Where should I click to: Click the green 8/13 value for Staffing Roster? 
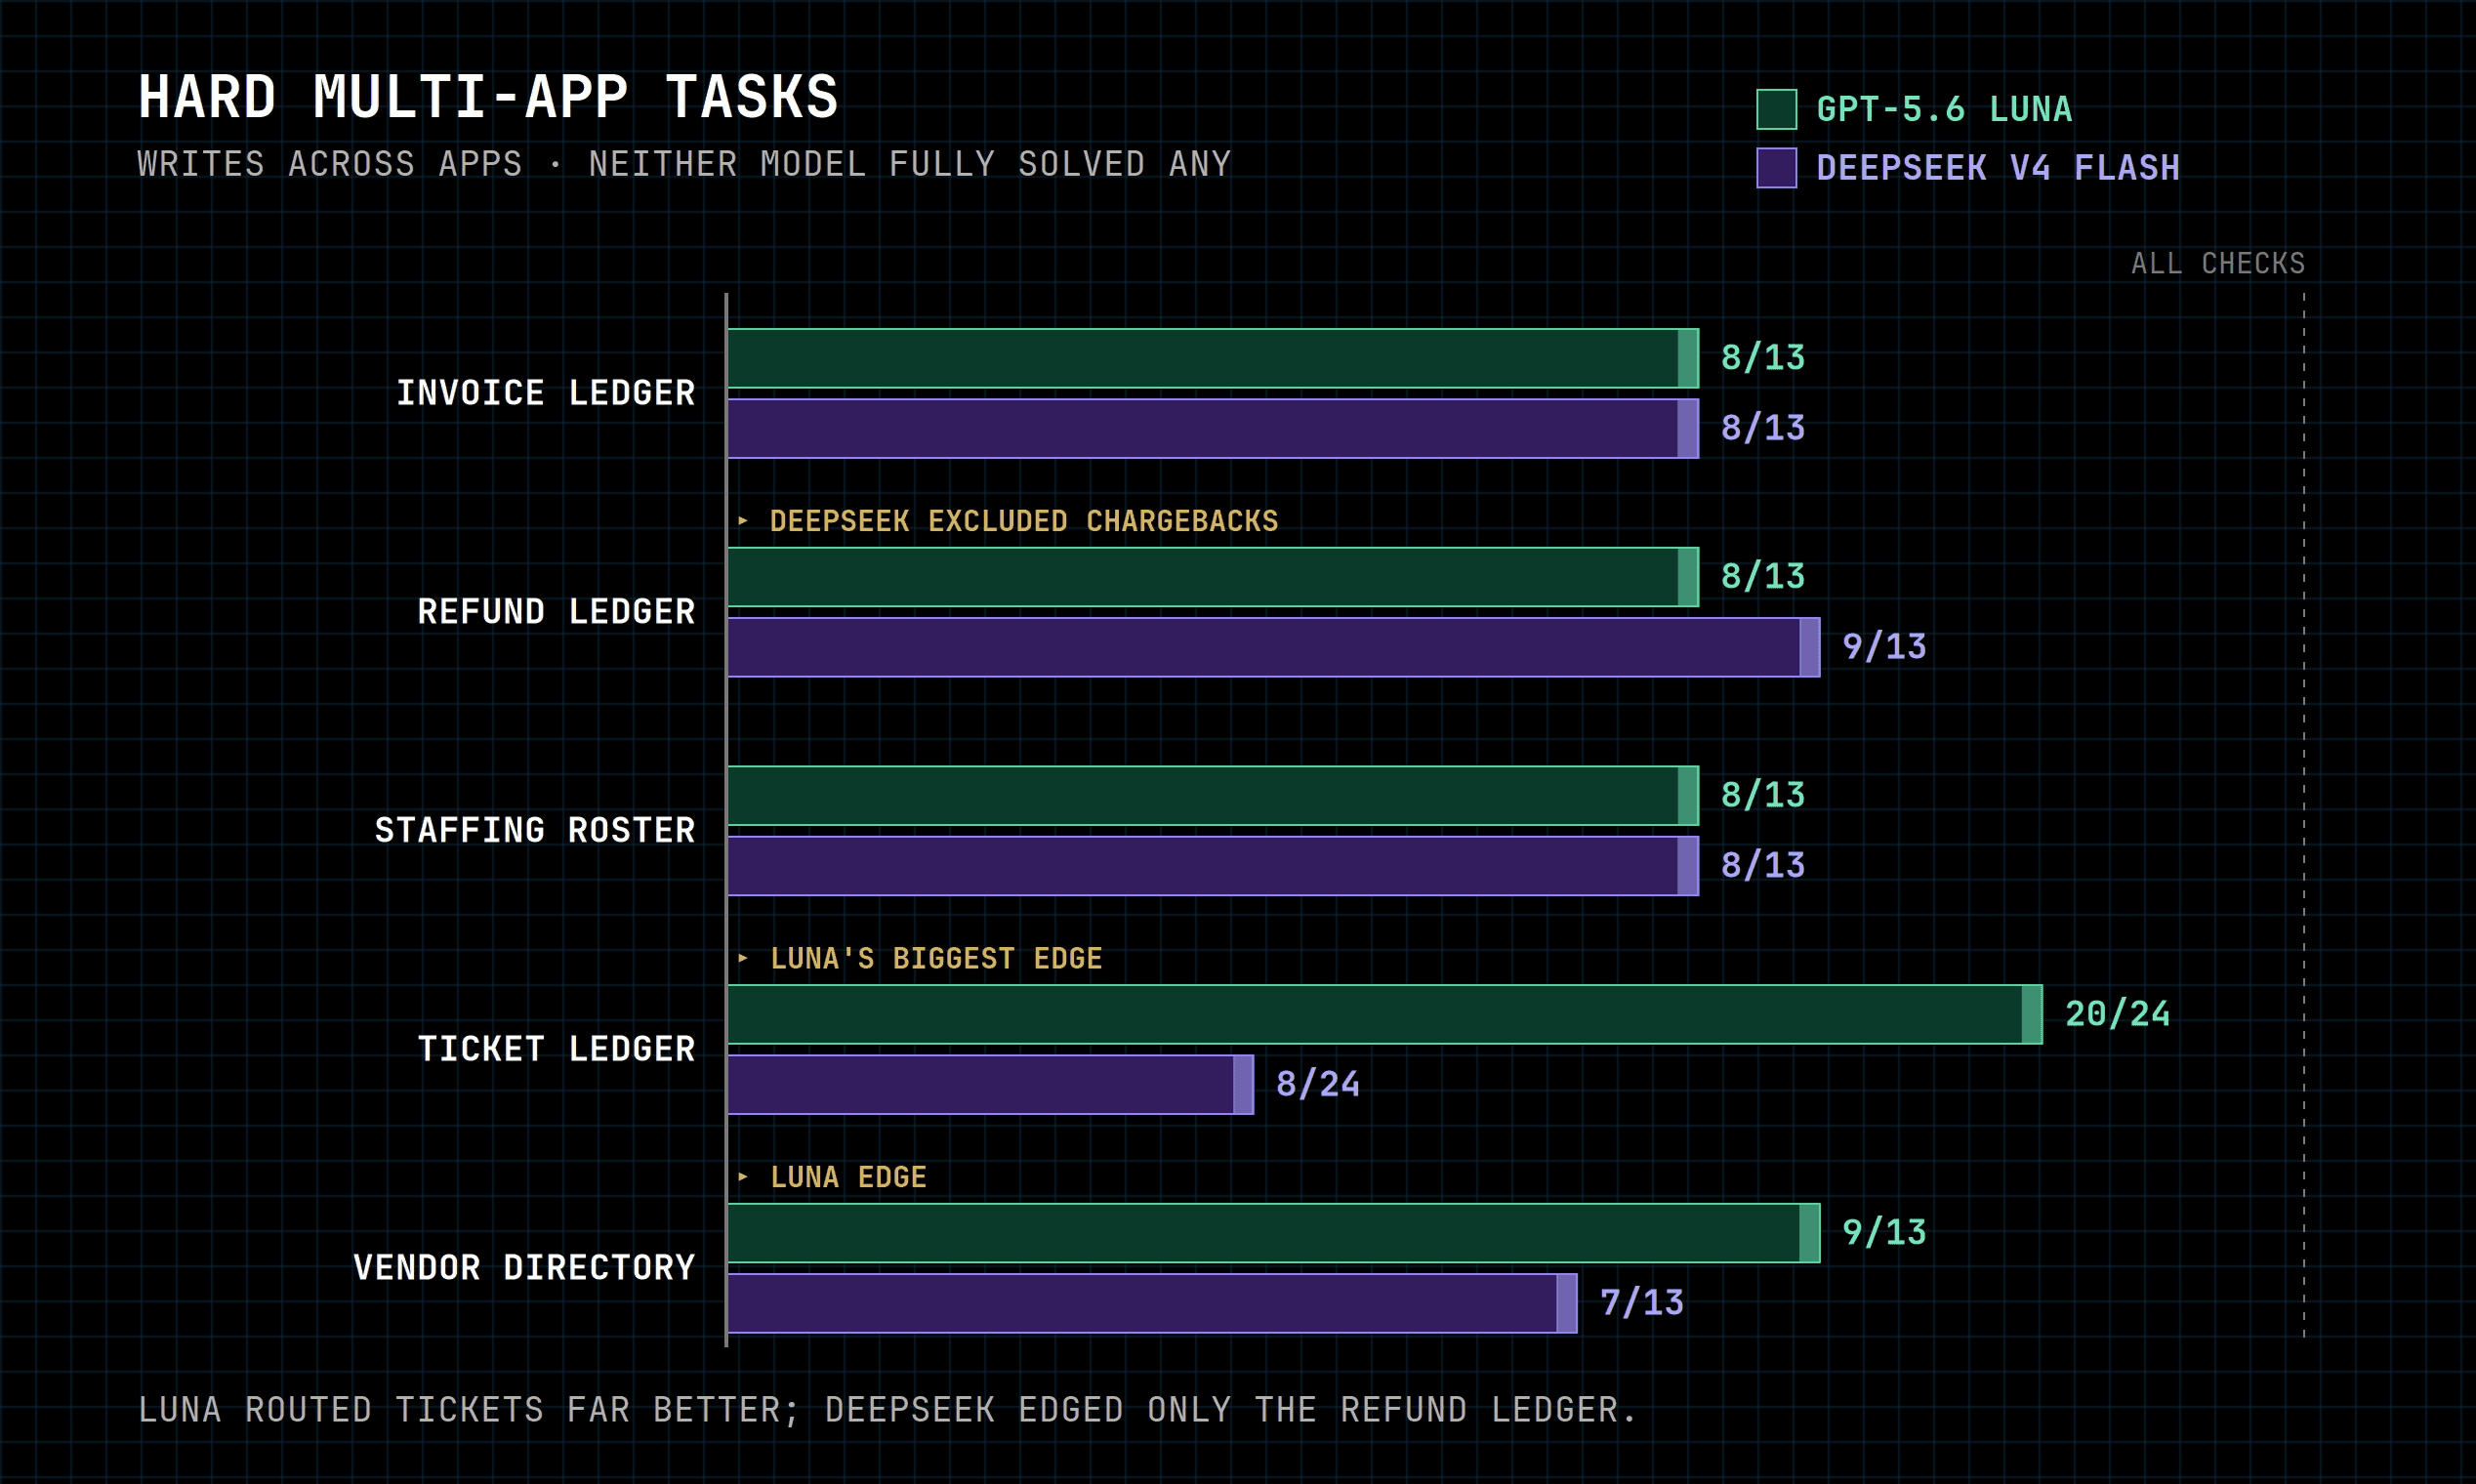pos(1763,795)
